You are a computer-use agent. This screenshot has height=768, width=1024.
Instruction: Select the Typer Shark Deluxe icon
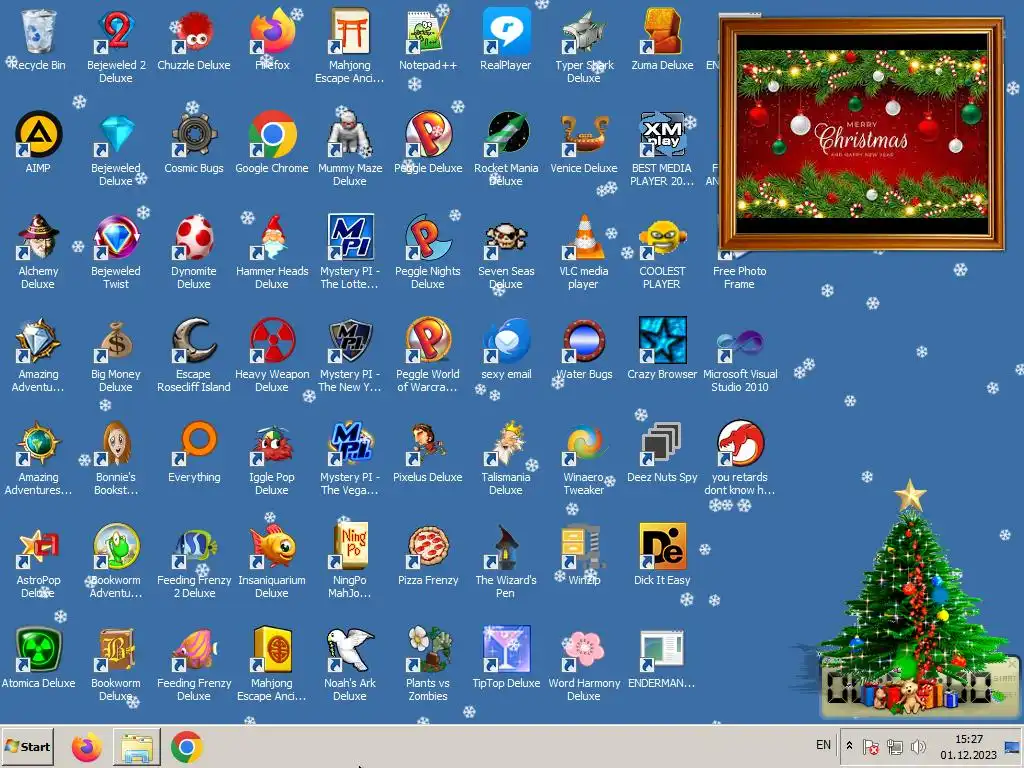584,31
